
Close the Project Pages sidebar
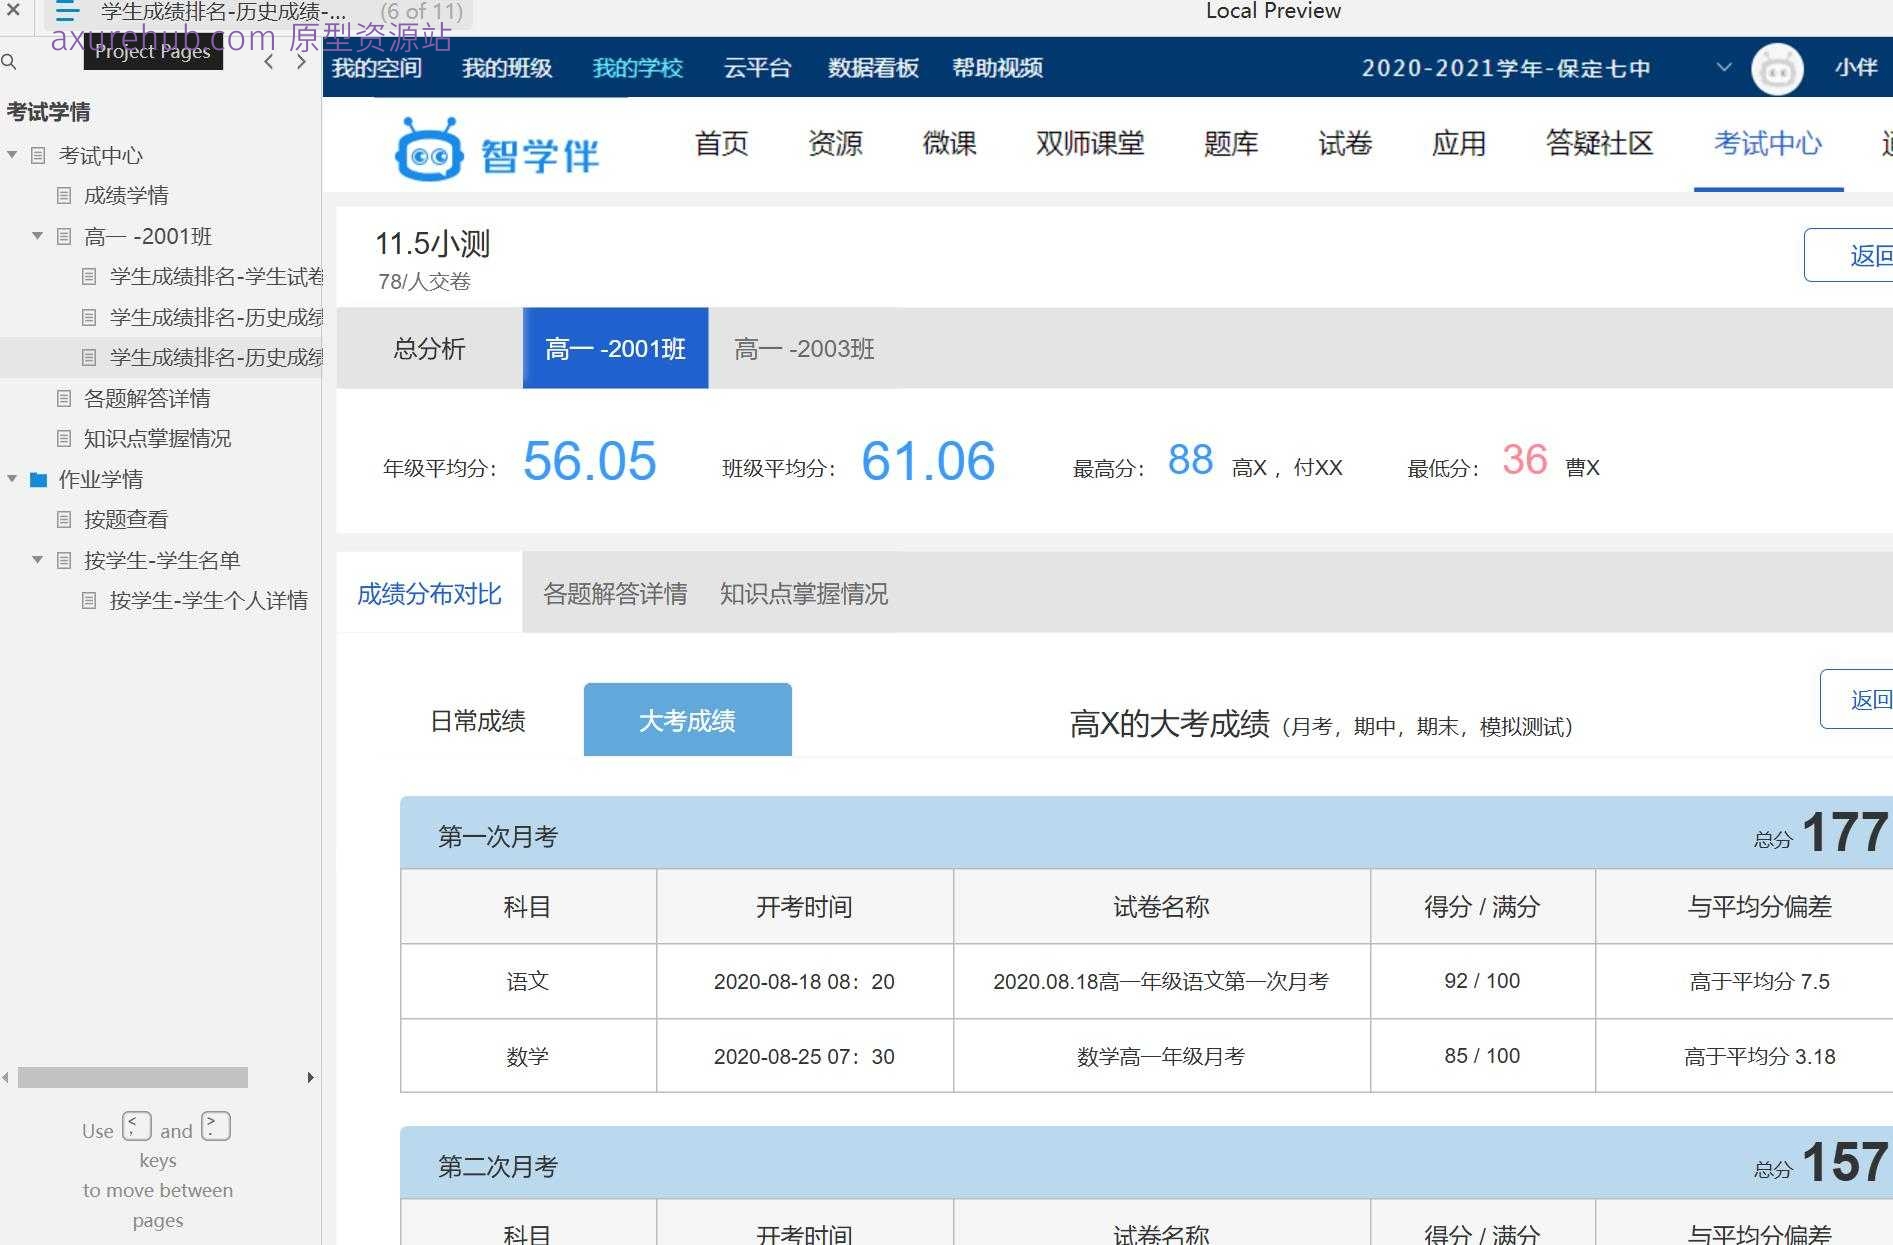click(11, 12)
